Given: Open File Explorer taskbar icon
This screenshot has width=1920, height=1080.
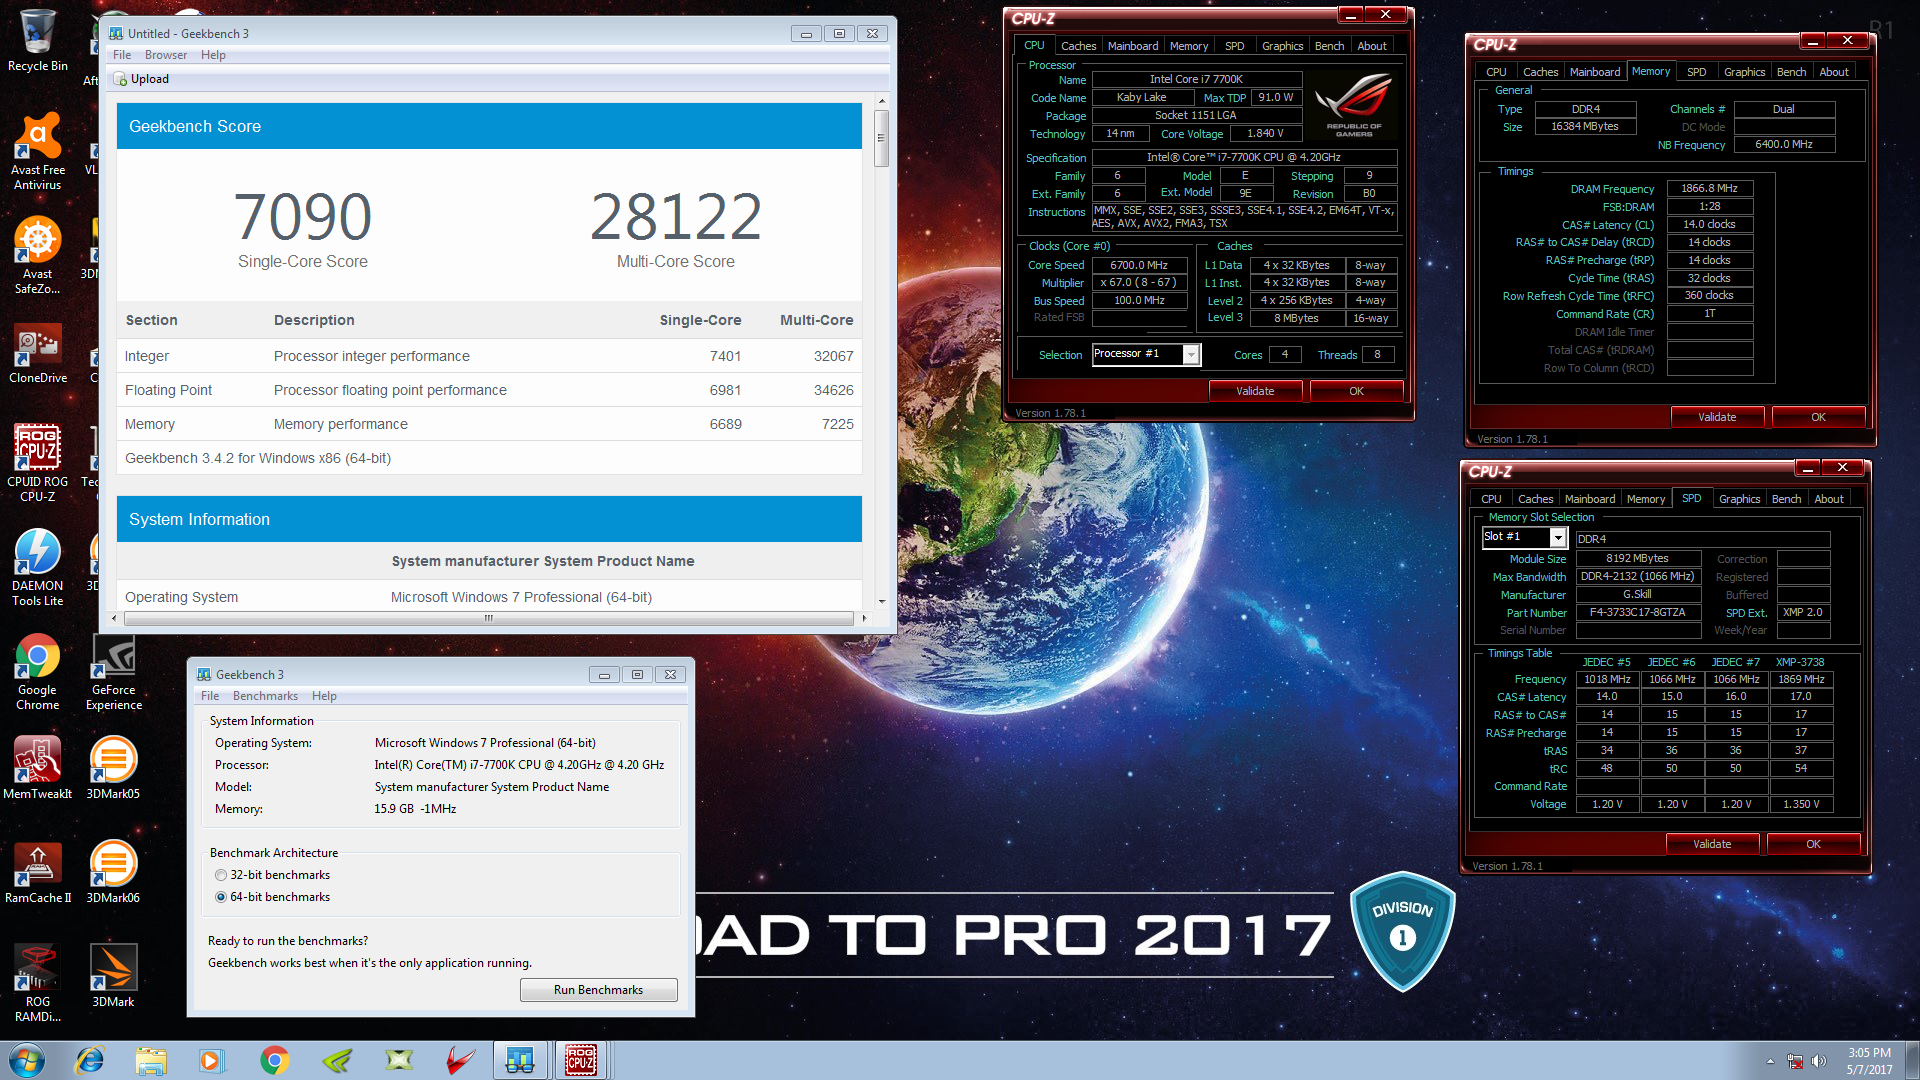Looking at the screenshot, I should click(x=151, y=1060).
